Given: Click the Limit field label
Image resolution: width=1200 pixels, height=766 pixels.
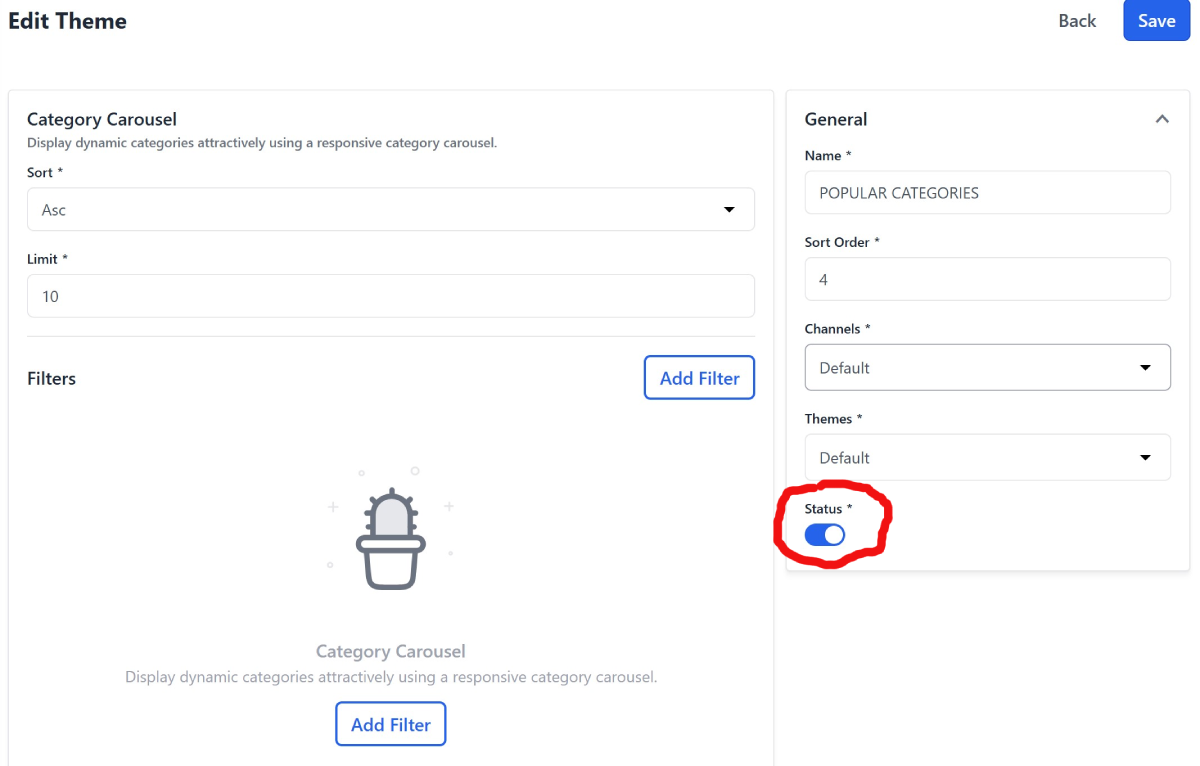Looking at the screenshot, I should (43, 259).
